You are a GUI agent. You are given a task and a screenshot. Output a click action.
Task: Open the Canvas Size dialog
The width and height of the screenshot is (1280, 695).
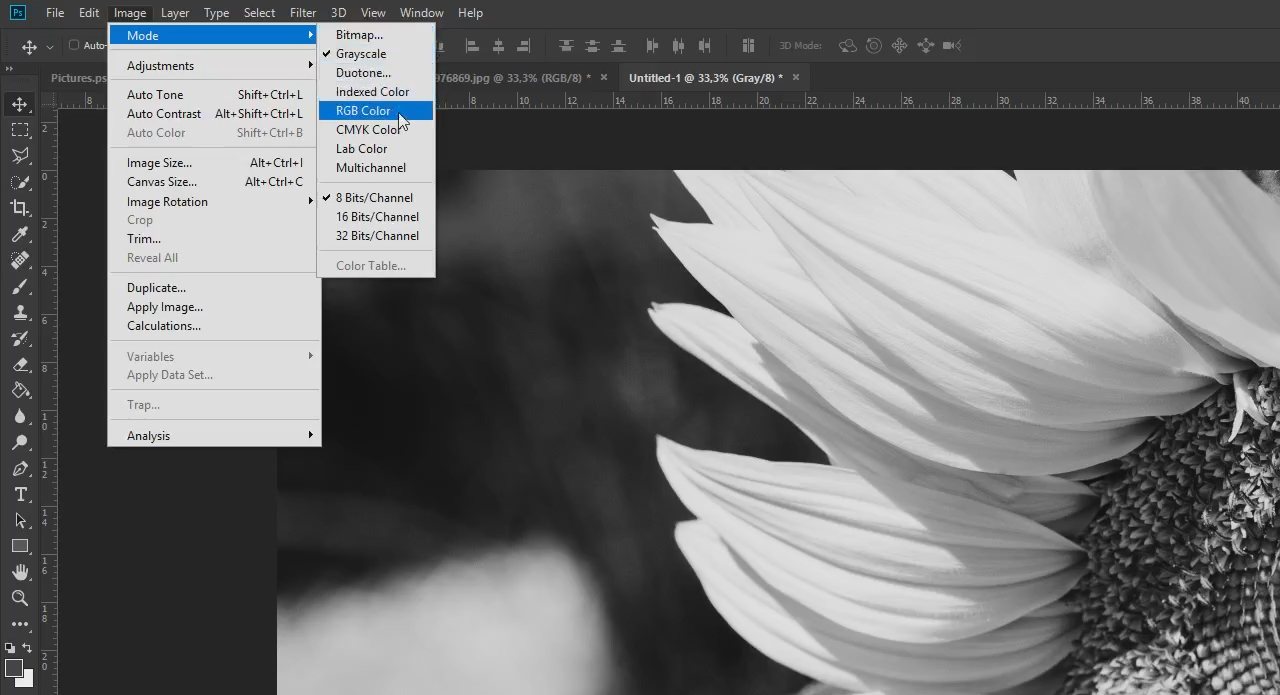[162, 181]
